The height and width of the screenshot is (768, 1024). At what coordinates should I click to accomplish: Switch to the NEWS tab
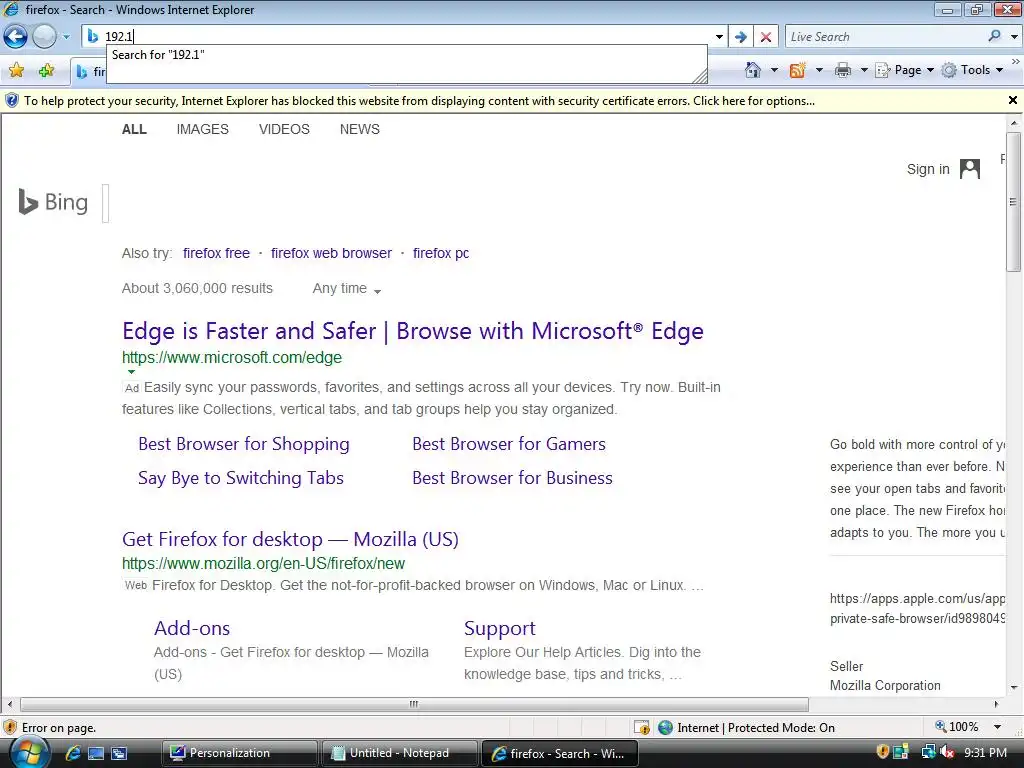(x=360, y=129)
